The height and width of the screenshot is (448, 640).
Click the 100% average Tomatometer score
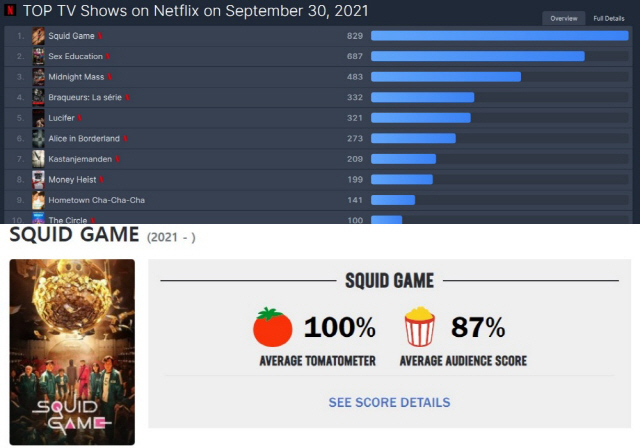(x=340, y=327)
